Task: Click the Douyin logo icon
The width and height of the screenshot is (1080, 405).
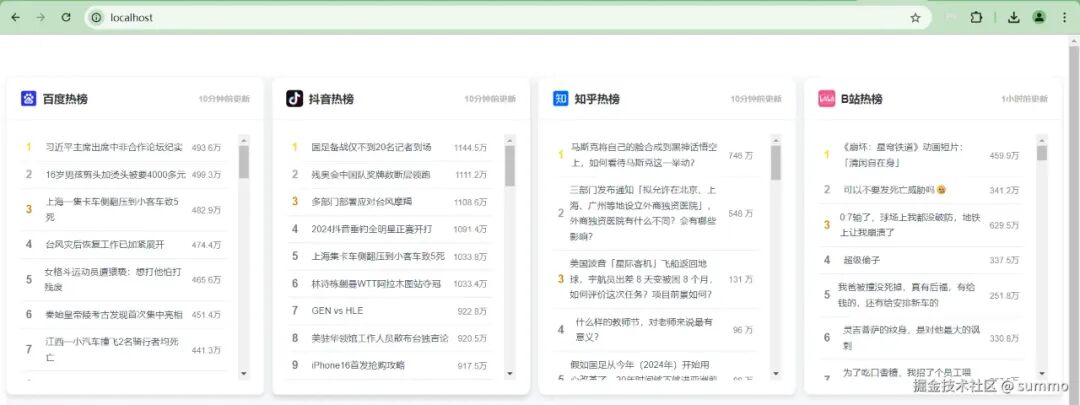Action: click(x=294, y=98)
